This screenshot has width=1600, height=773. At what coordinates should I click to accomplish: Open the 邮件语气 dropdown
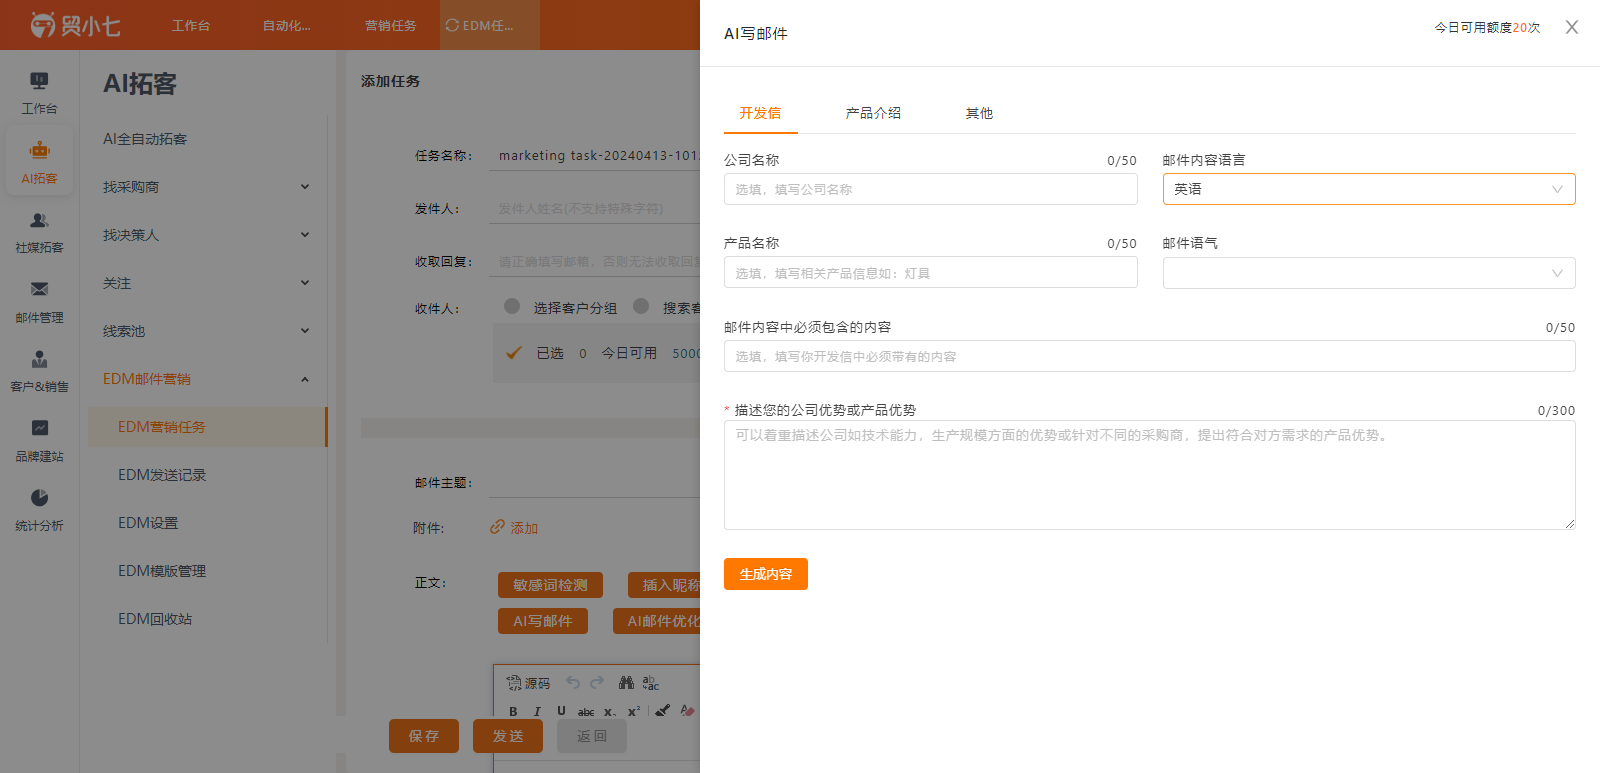point(1369,273)
